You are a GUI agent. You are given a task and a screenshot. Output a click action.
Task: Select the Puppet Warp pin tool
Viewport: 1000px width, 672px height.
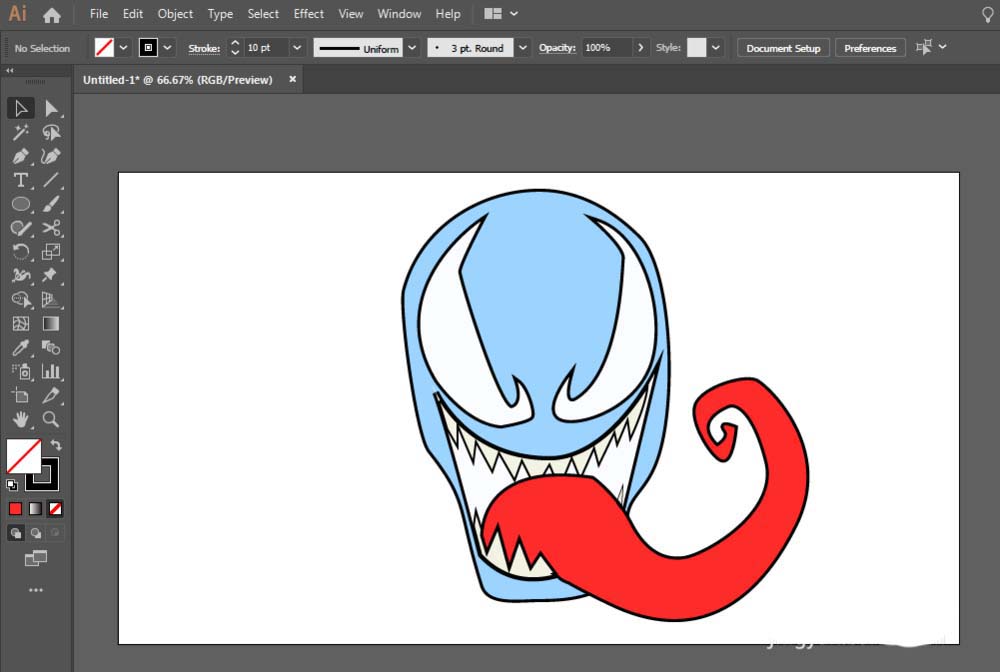pos(51,276)
